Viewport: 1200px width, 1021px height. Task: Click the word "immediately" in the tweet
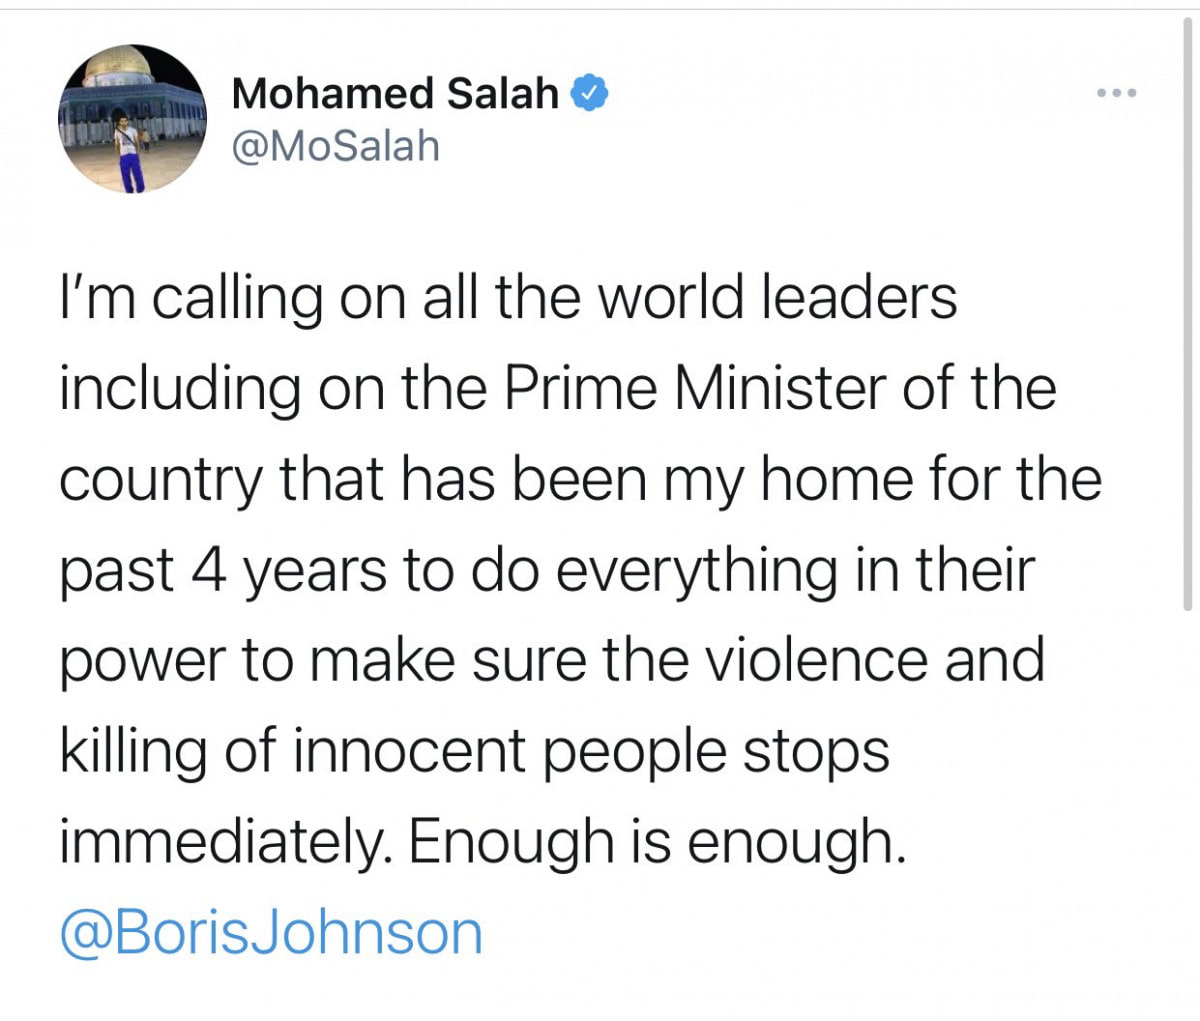pos(223,842)
